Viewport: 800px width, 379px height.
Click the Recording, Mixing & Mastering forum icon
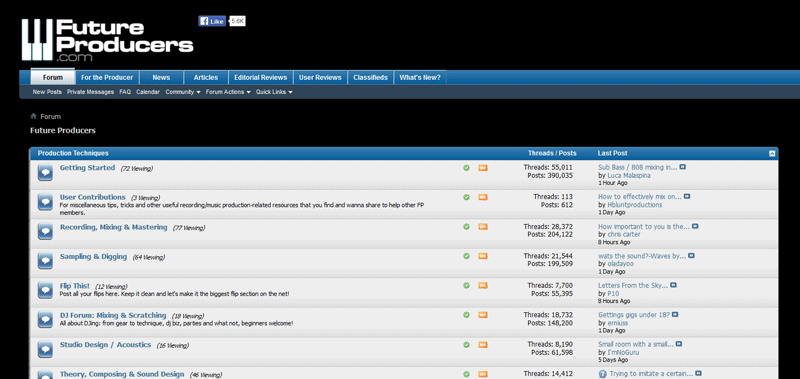tap(45, 232)
